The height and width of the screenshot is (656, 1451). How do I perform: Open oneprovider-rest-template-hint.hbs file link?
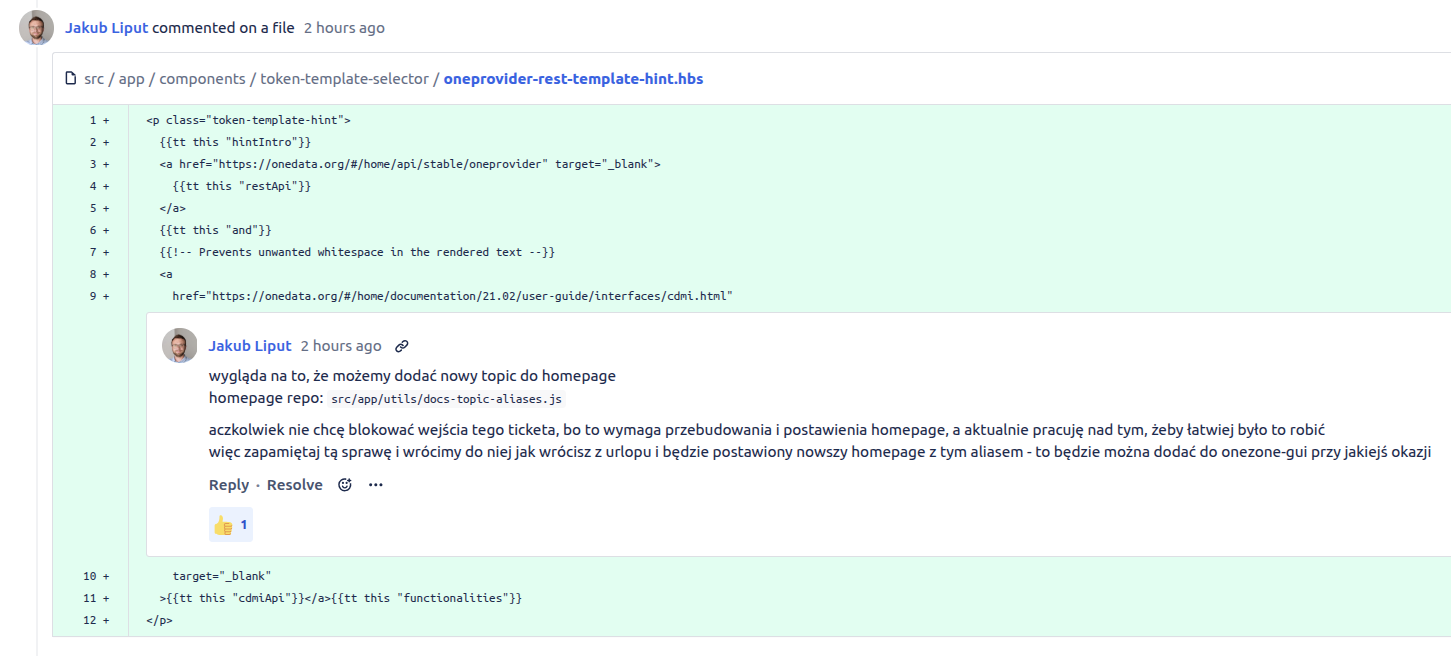click(573, 78)
